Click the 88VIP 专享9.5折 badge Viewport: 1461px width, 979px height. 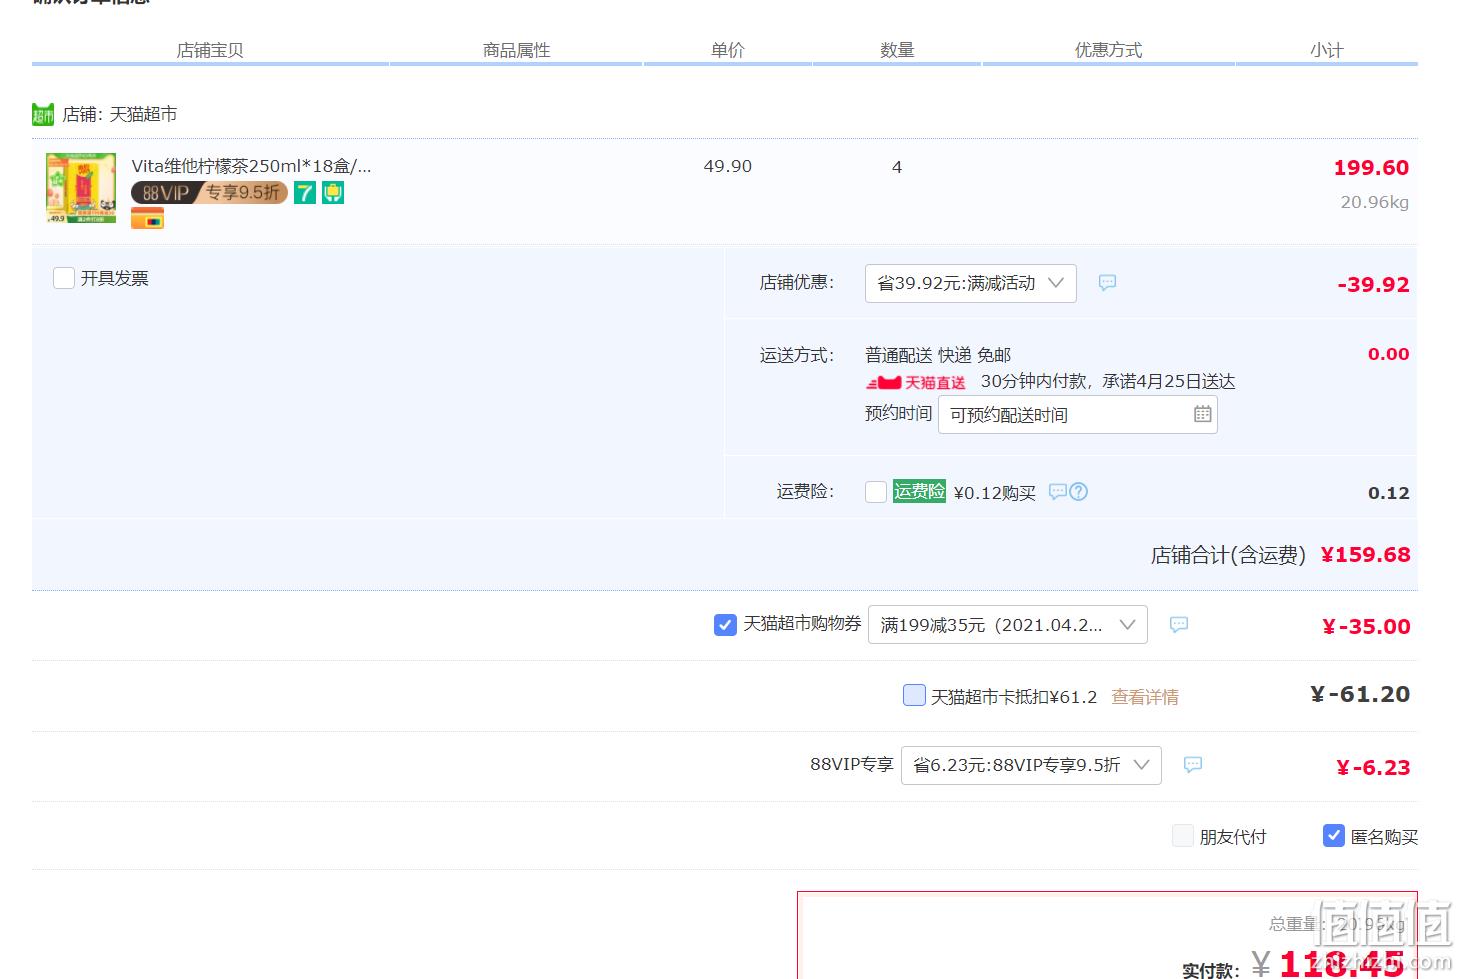(209, 193)
